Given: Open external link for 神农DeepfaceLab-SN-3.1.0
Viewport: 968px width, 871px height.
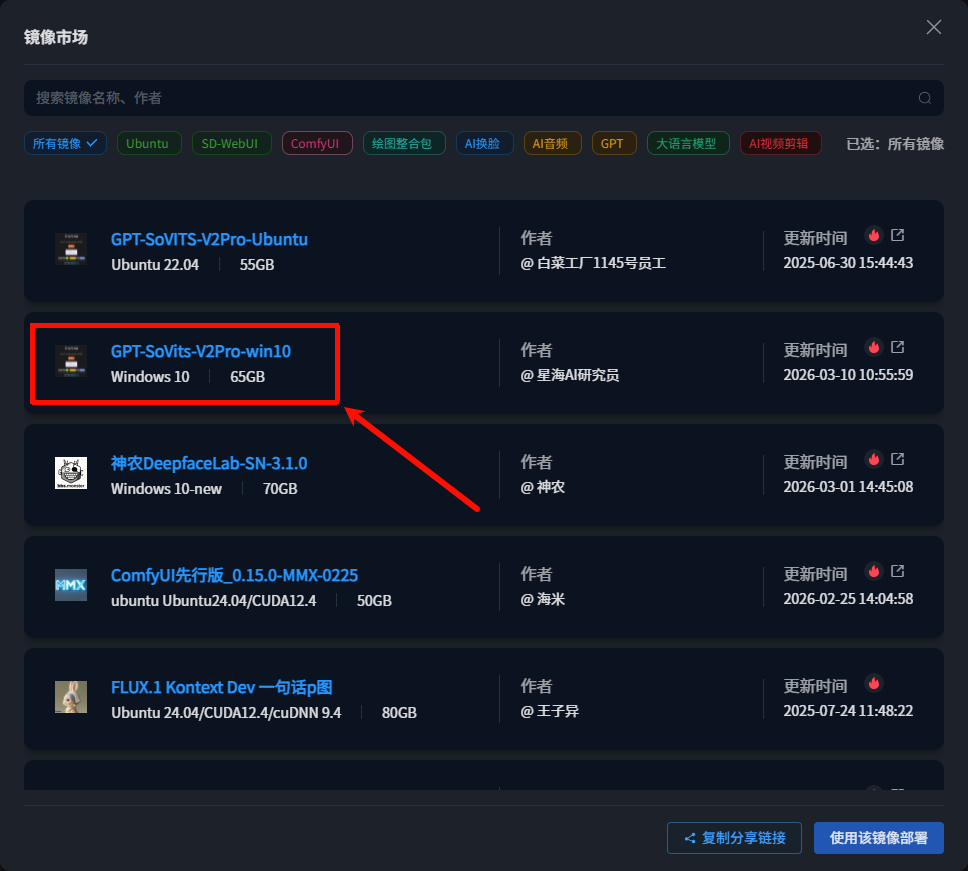Looking at the screenshot, I should 898,459.
